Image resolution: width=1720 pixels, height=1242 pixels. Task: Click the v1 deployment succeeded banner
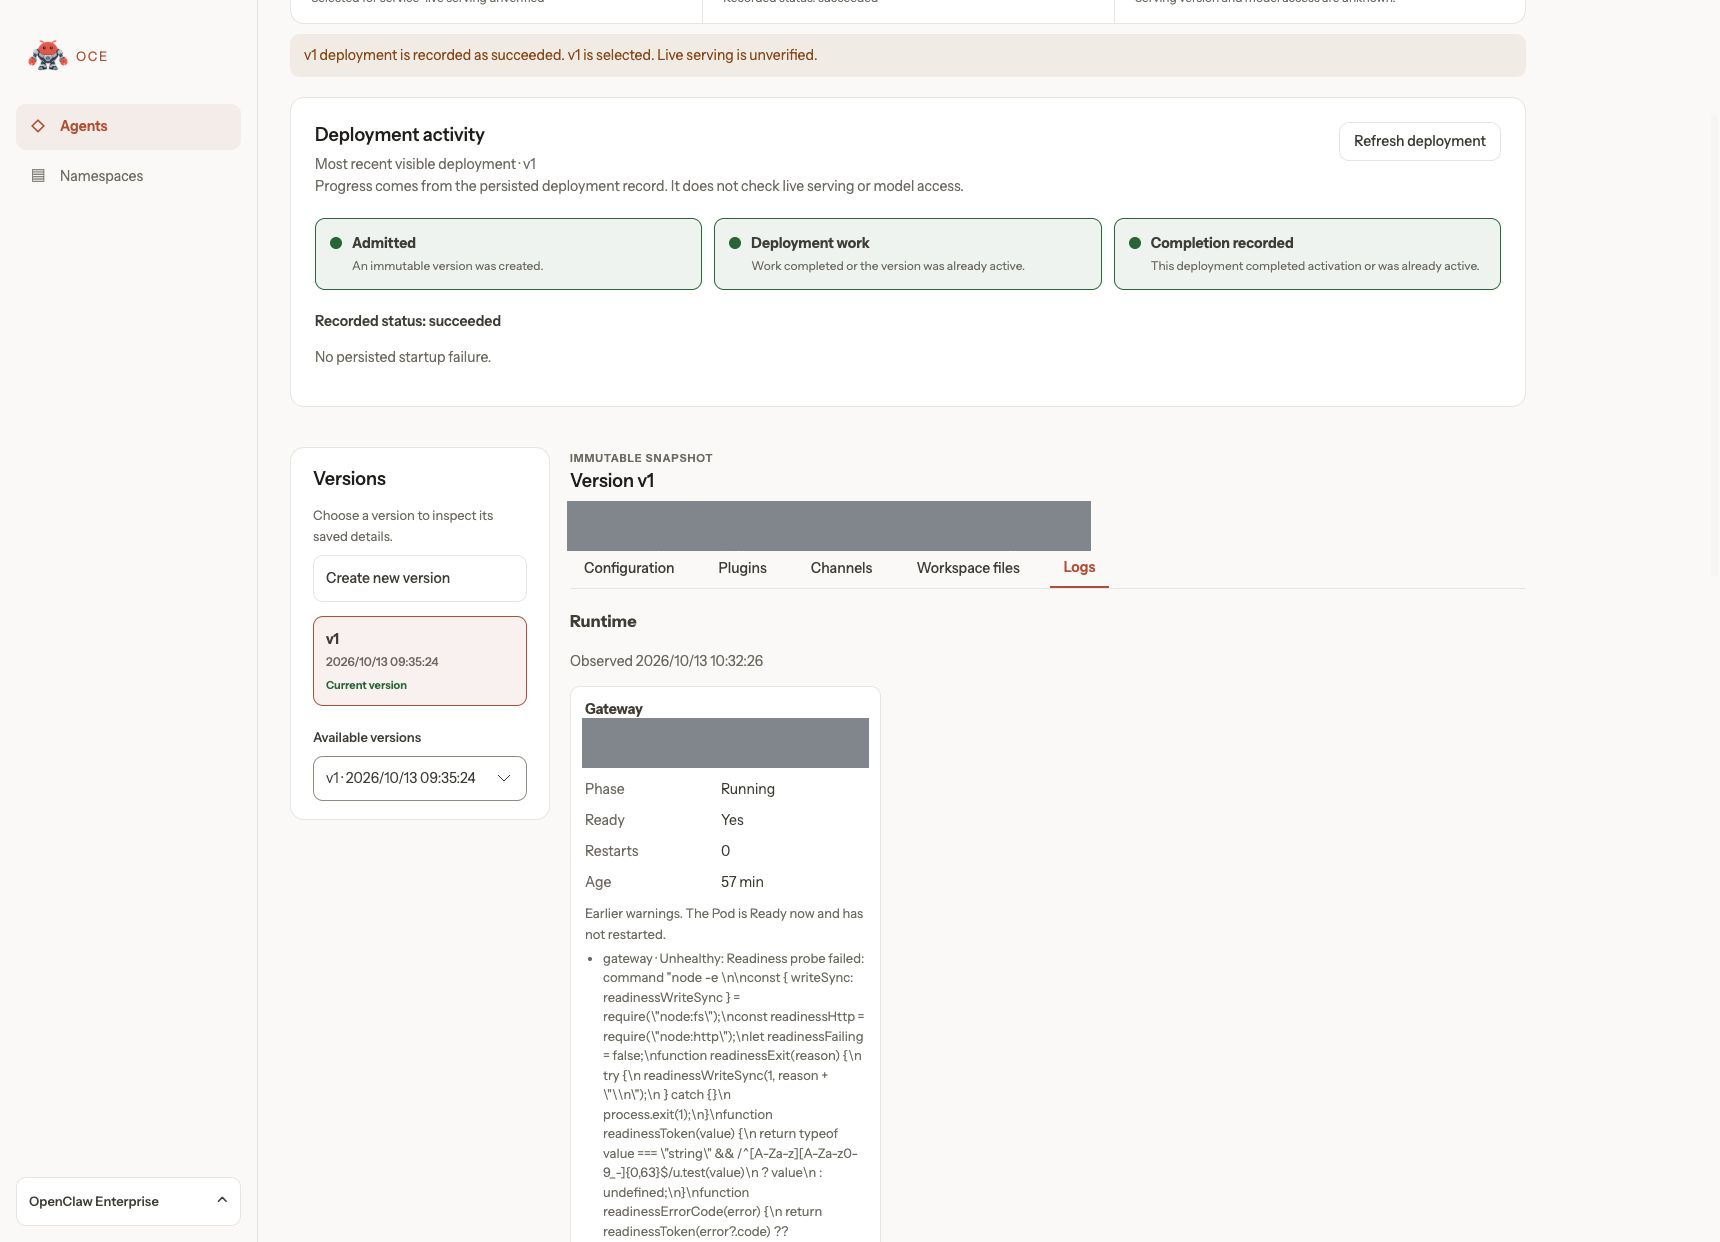click(908, 55)
